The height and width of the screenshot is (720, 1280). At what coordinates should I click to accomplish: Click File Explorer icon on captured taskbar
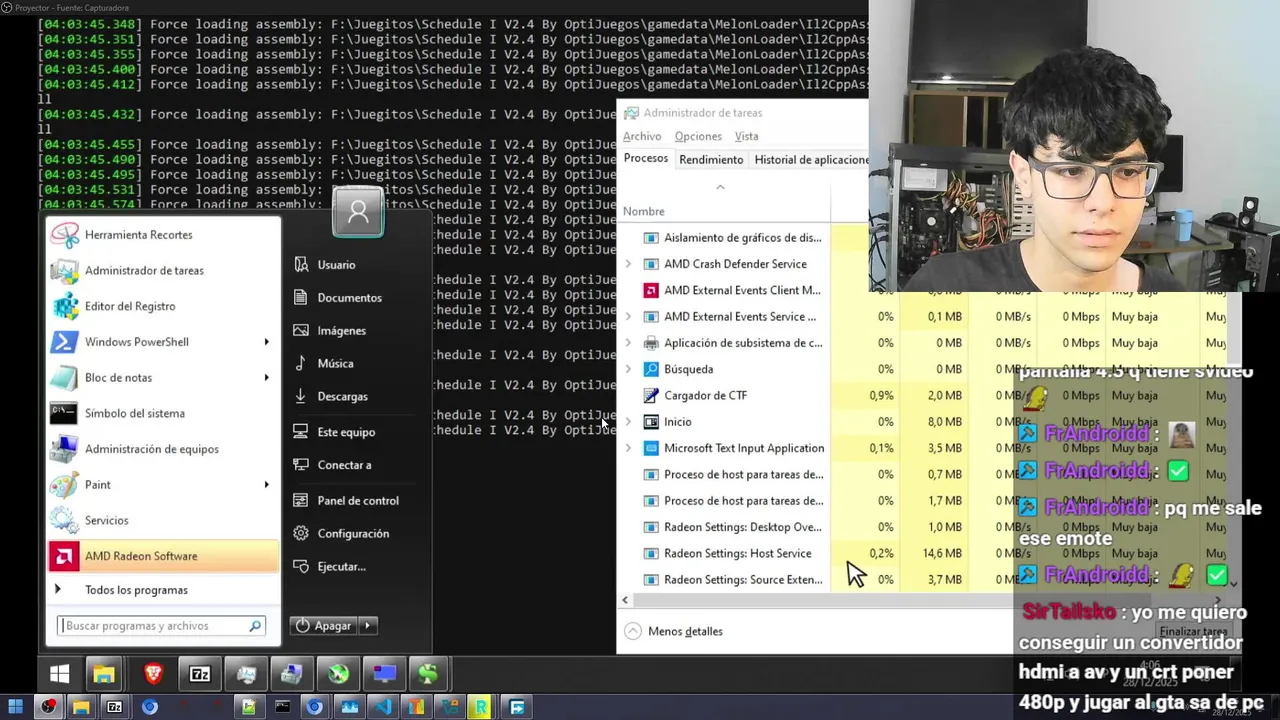pos(104,675)
